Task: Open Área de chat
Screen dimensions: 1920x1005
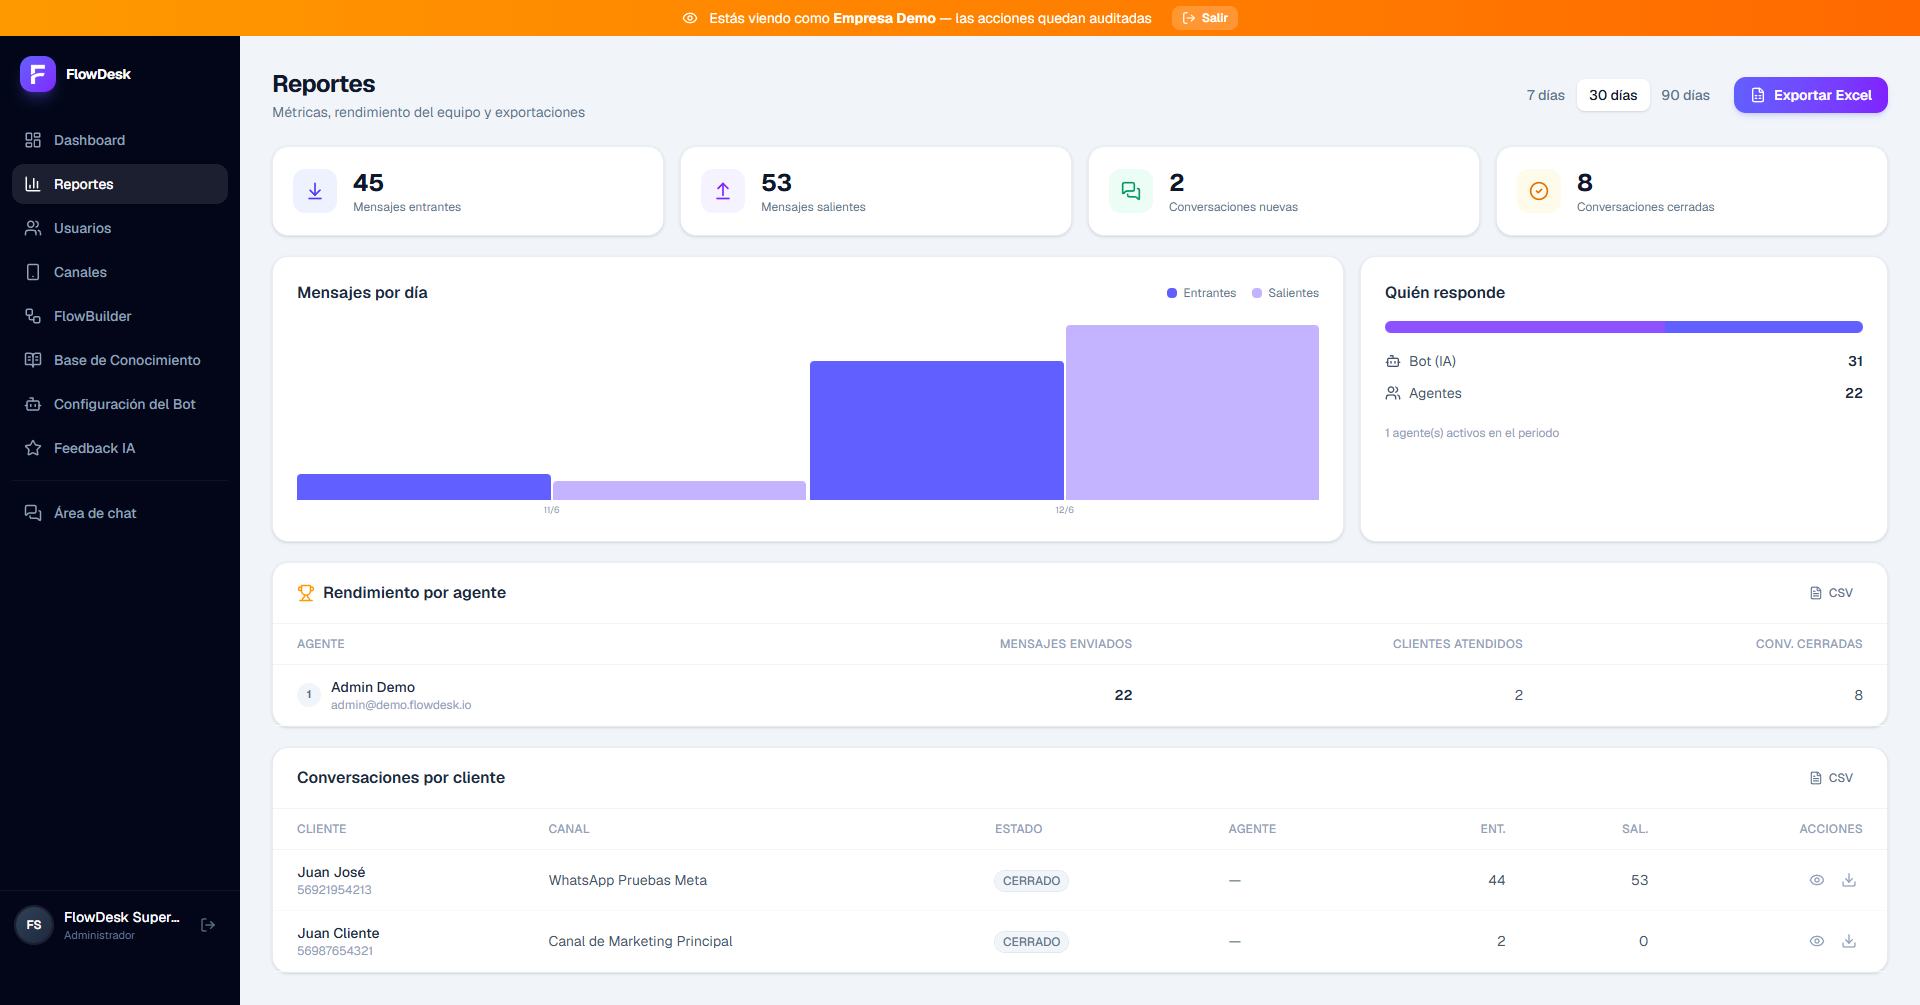Action: [x=120, y=513]
